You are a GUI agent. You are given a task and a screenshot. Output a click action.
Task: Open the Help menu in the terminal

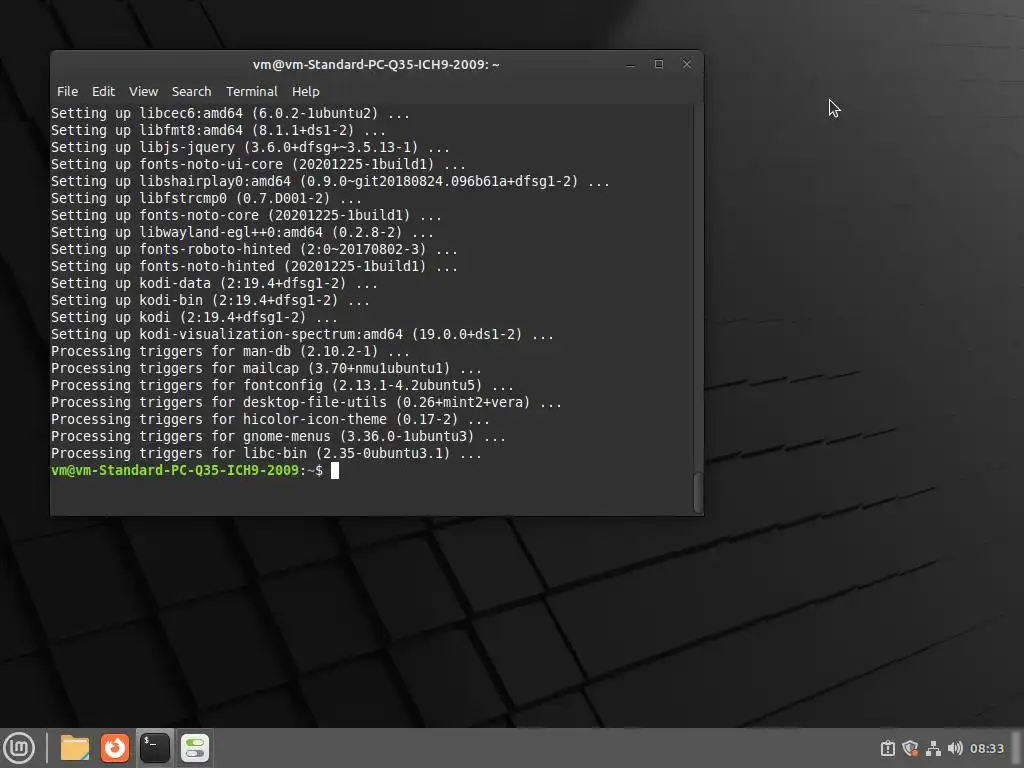click(306, 91)
